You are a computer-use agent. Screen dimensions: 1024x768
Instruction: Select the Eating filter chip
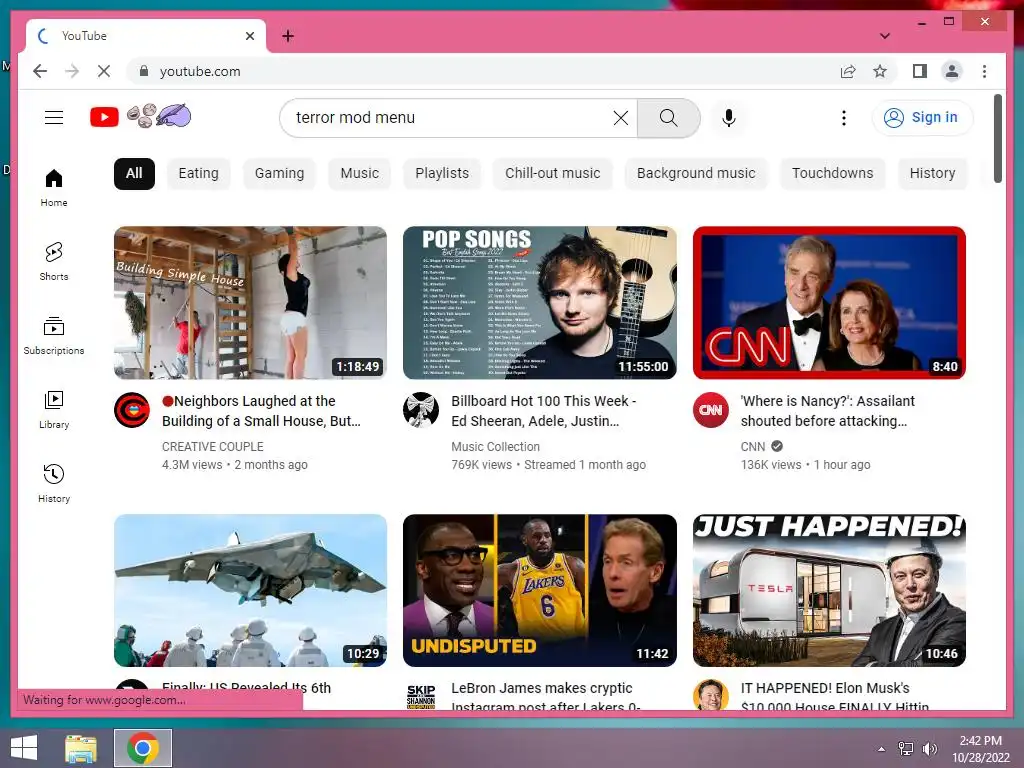199,174
